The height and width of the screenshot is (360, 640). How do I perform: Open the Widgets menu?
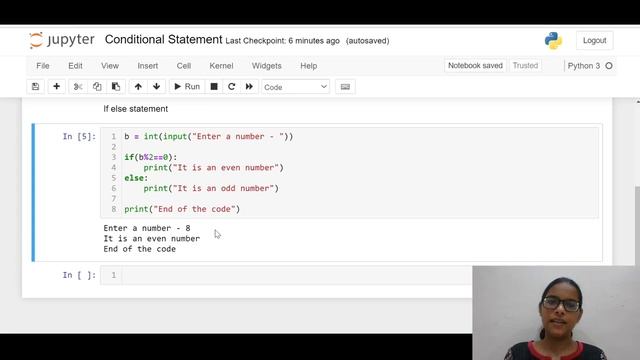pos(267,66)
